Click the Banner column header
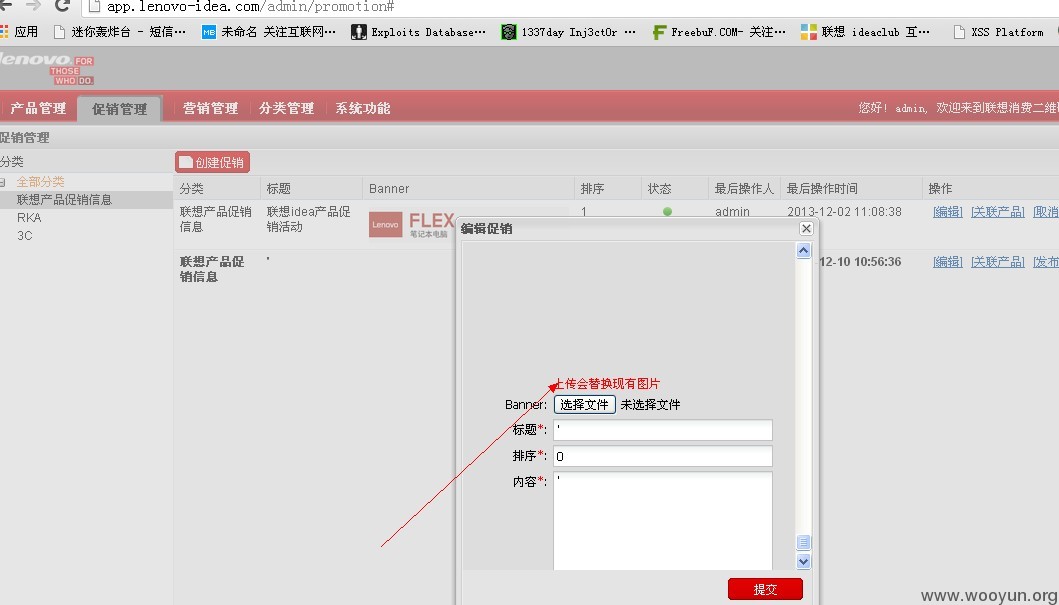This screenshot has width=1059, height=605. point(389,188)
